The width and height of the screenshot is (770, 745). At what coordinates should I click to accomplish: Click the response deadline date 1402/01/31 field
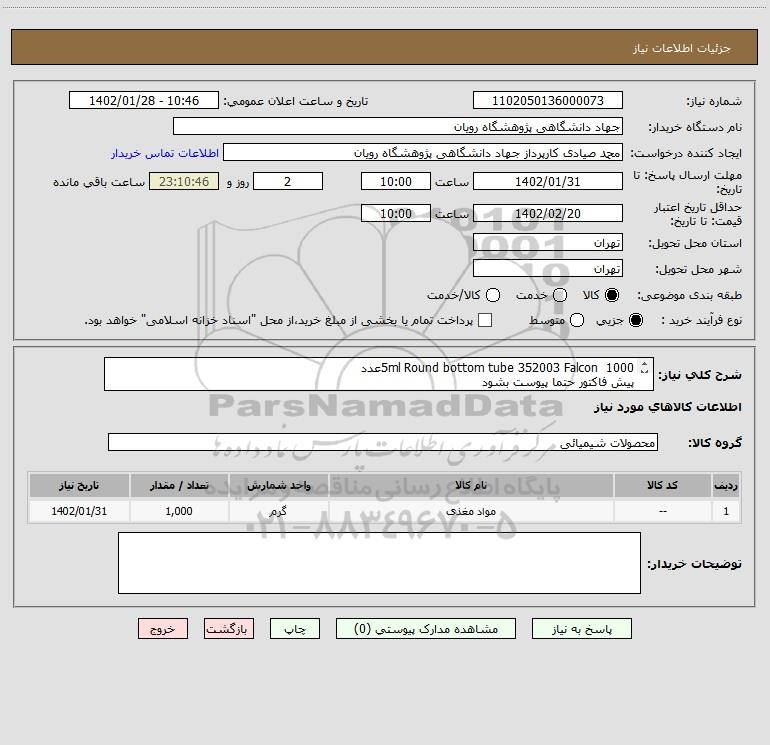pos(548,181)
